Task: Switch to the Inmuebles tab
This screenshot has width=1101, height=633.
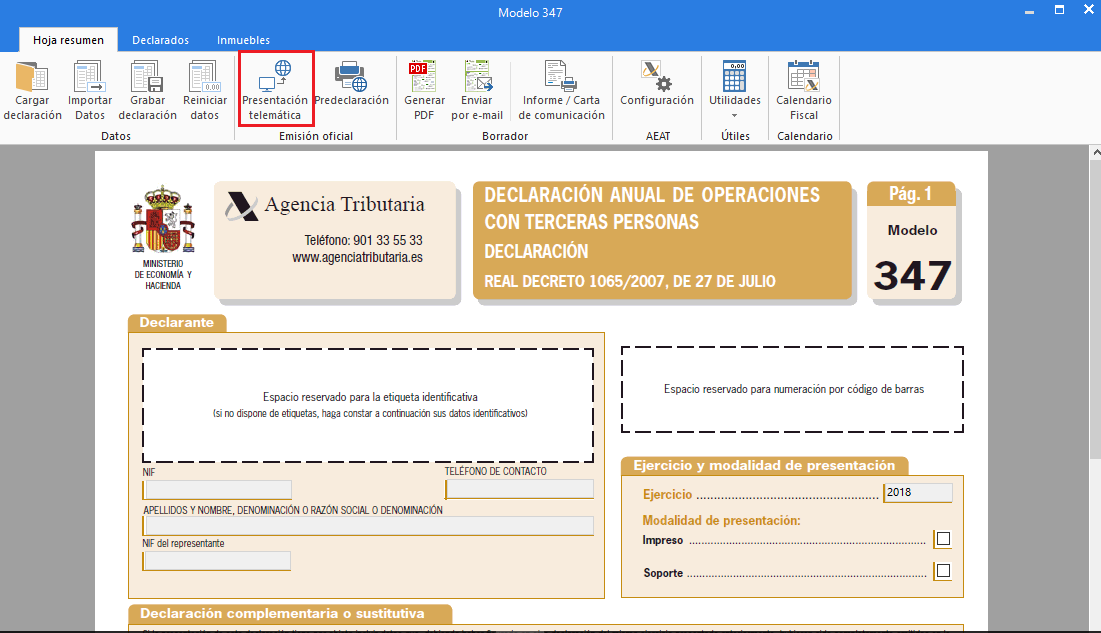Action: click(243, 40)
